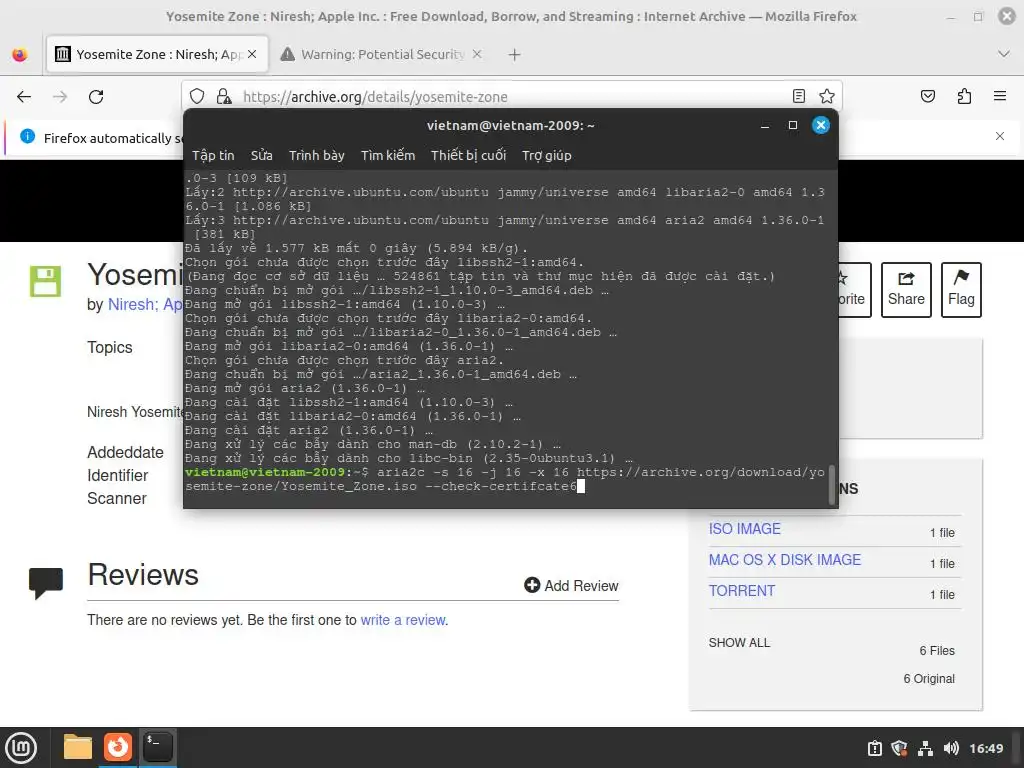This screenshot has width=1024, height=768.
Task: Switch to the Yosemite Zone tab
Action: tap(157, 54)
